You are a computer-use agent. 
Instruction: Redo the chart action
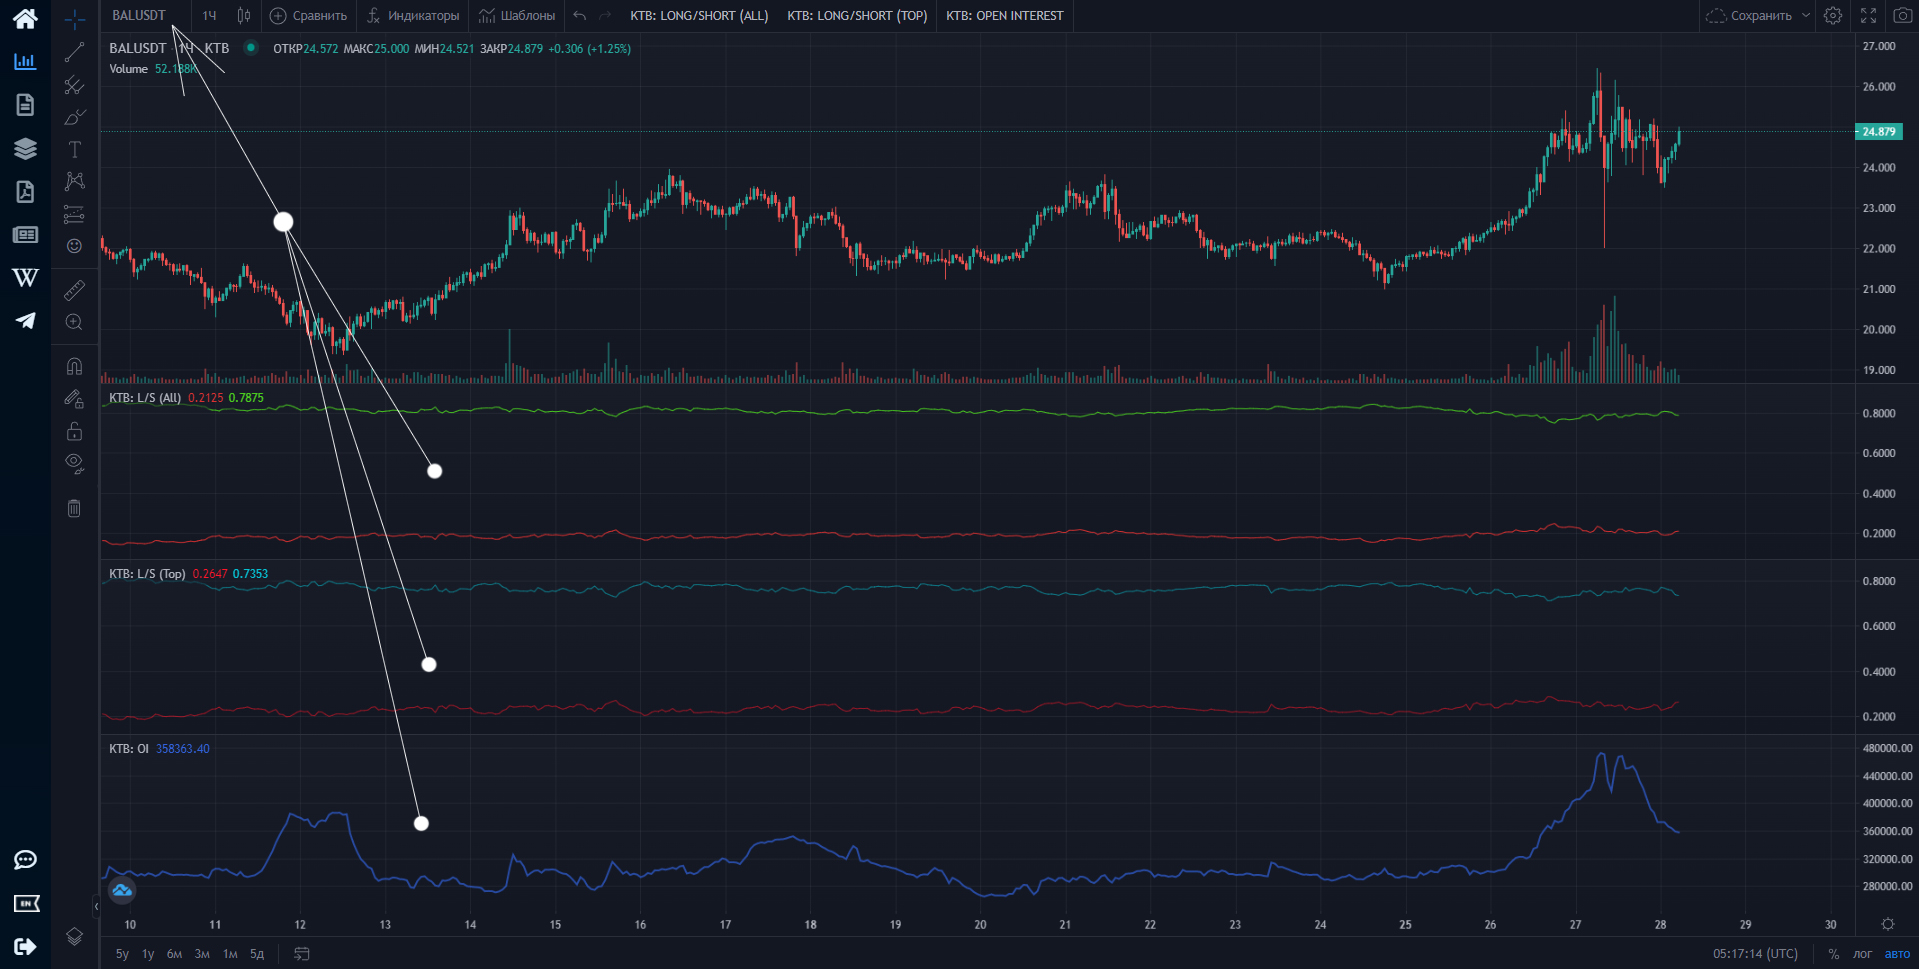click(605, 16)
